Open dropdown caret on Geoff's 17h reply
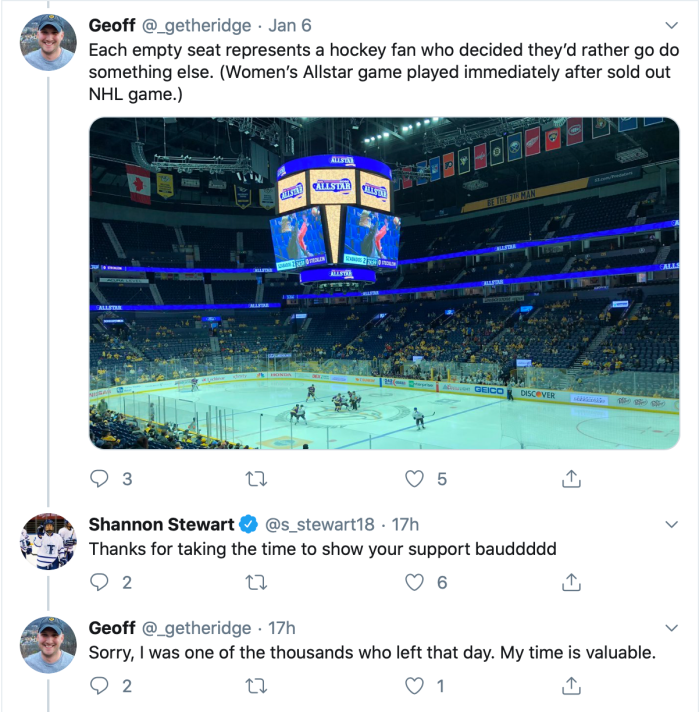Viewport: 699px width, 712px height. pos(671,627)
